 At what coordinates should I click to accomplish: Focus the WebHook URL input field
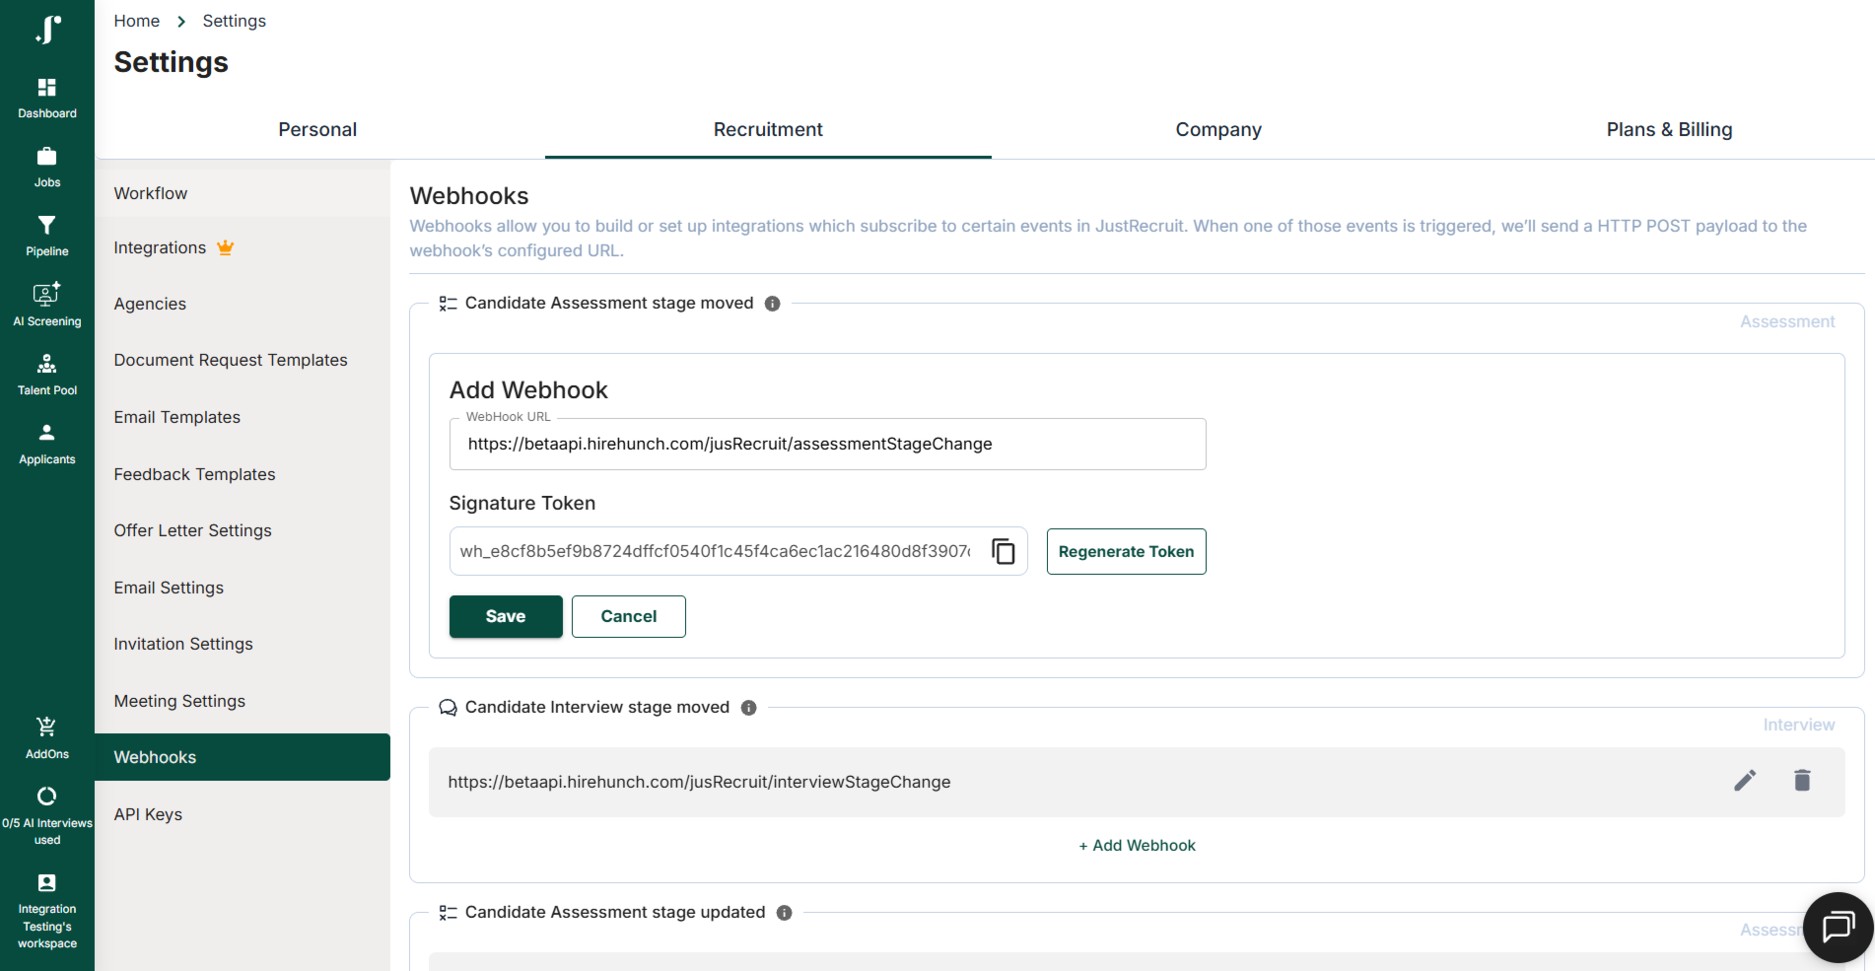click(x=828, y=444)
